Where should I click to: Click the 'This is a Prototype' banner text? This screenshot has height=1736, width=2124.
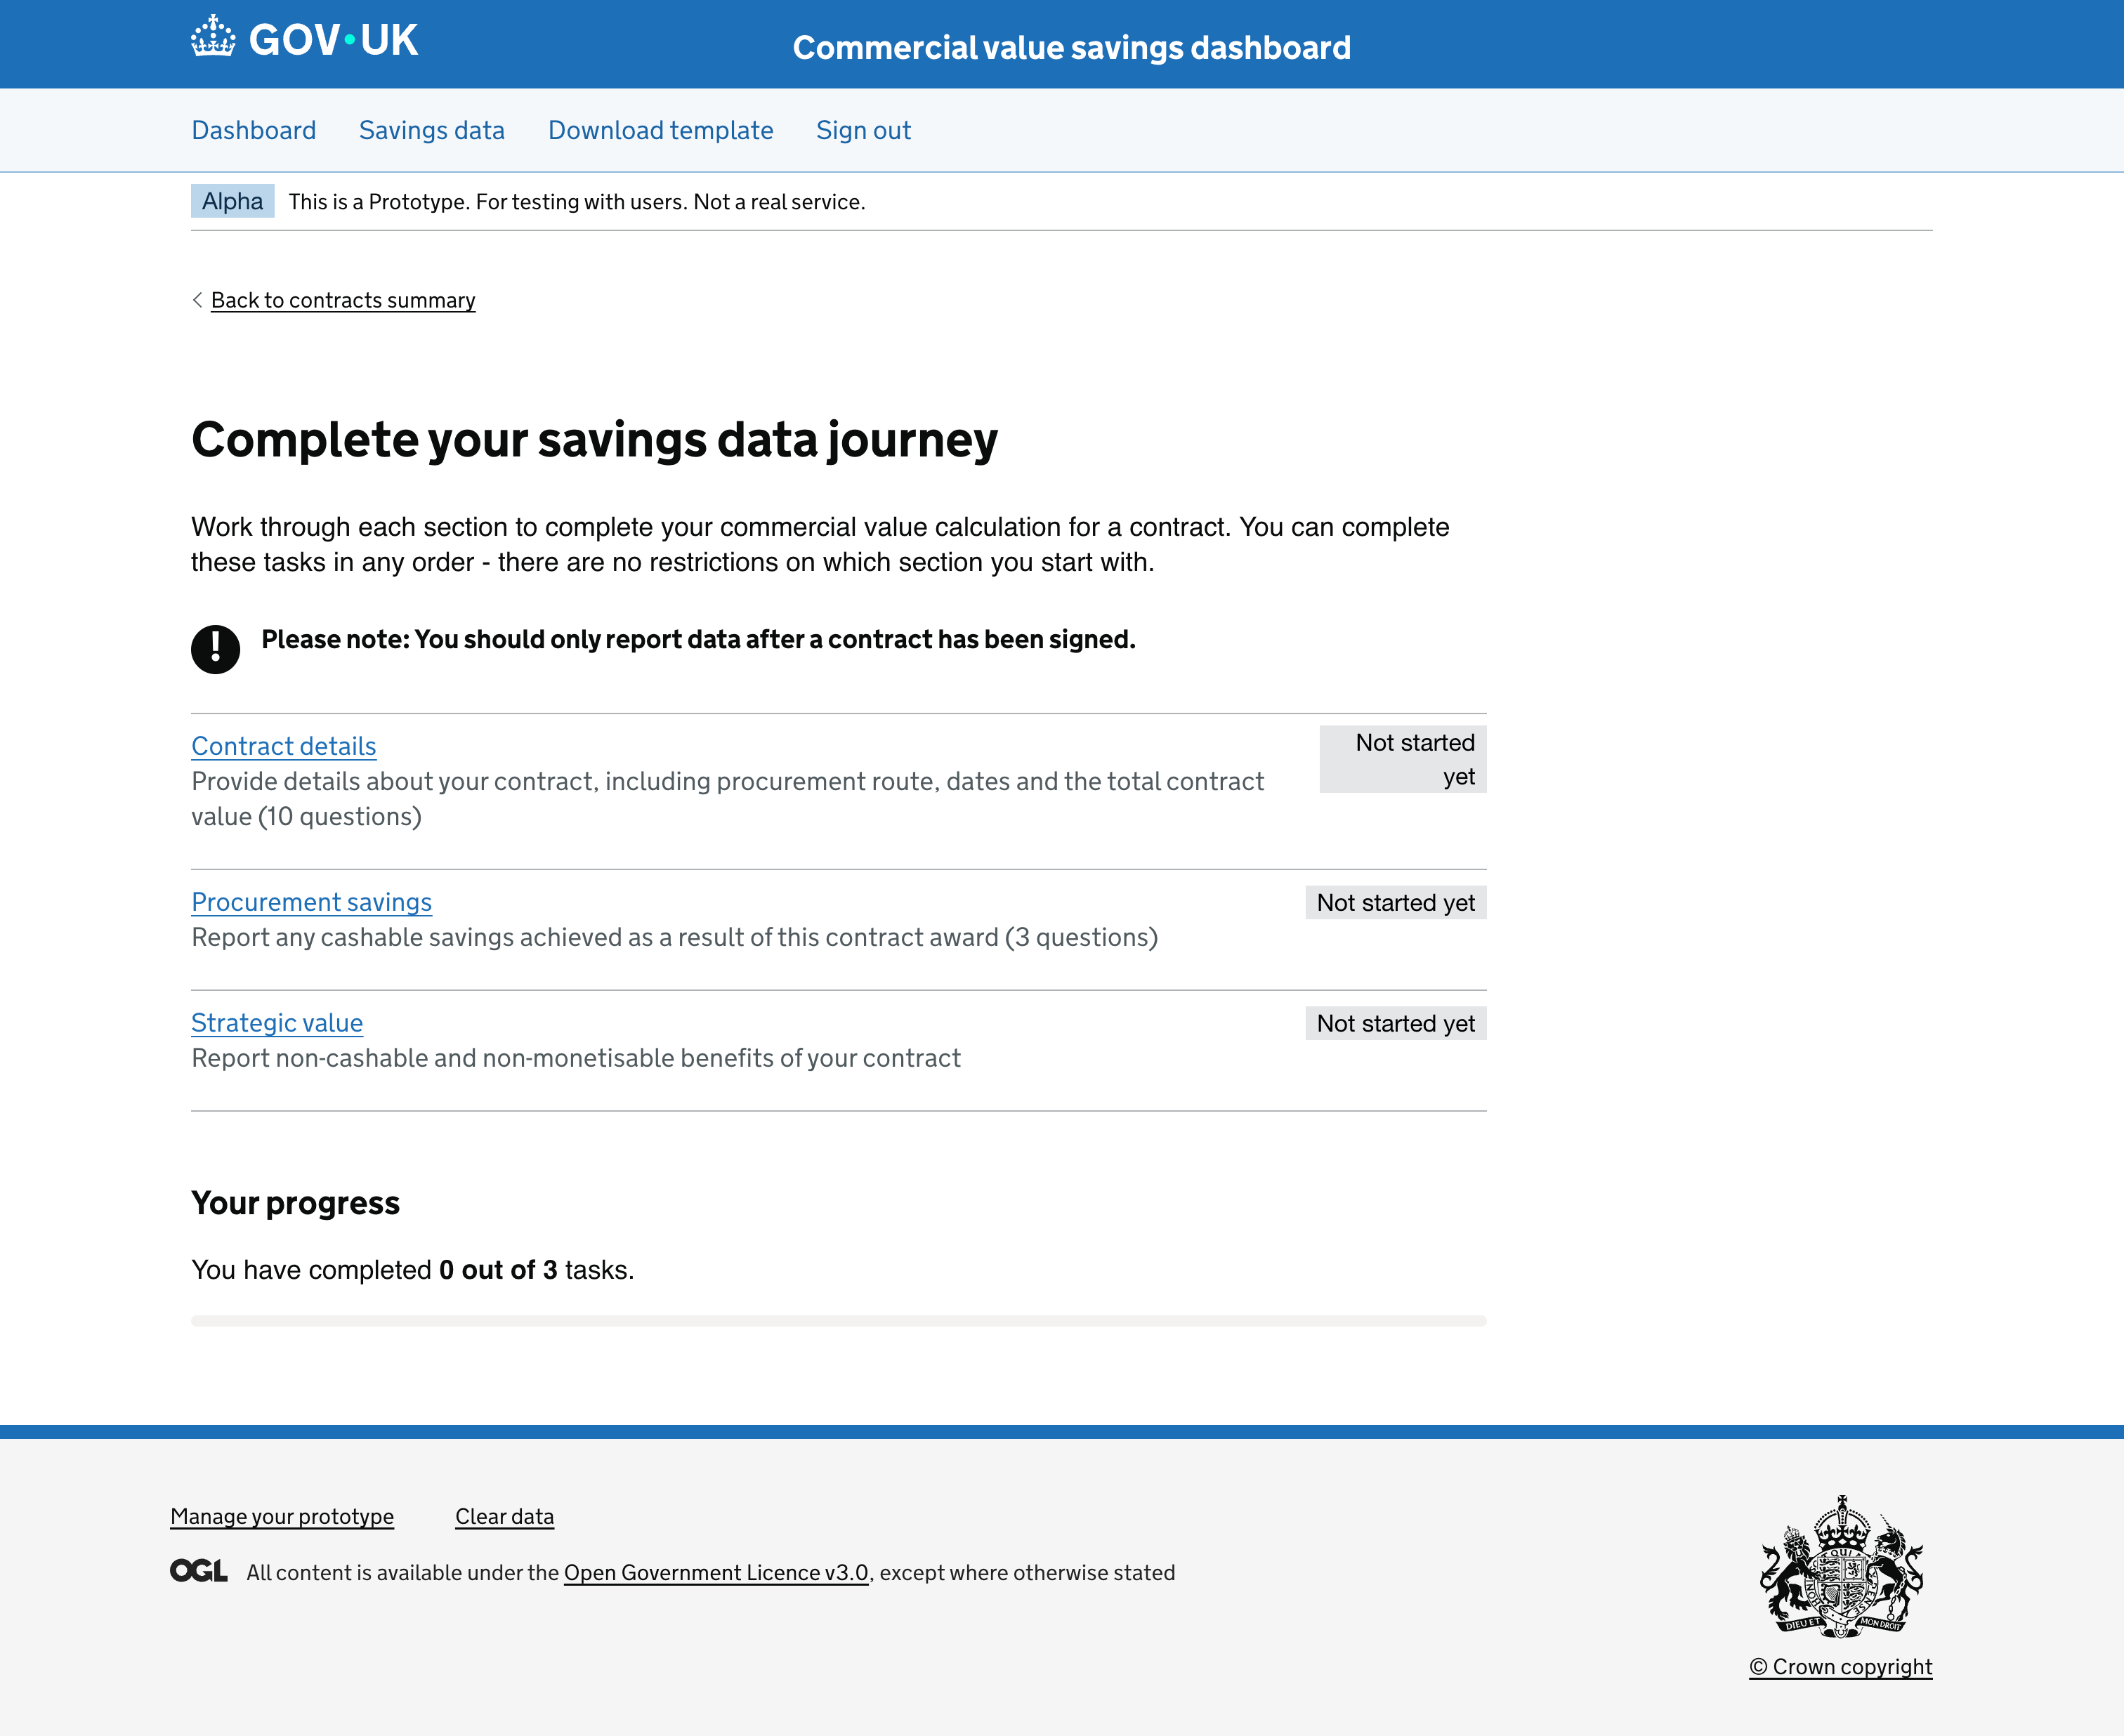click(577, 202)
